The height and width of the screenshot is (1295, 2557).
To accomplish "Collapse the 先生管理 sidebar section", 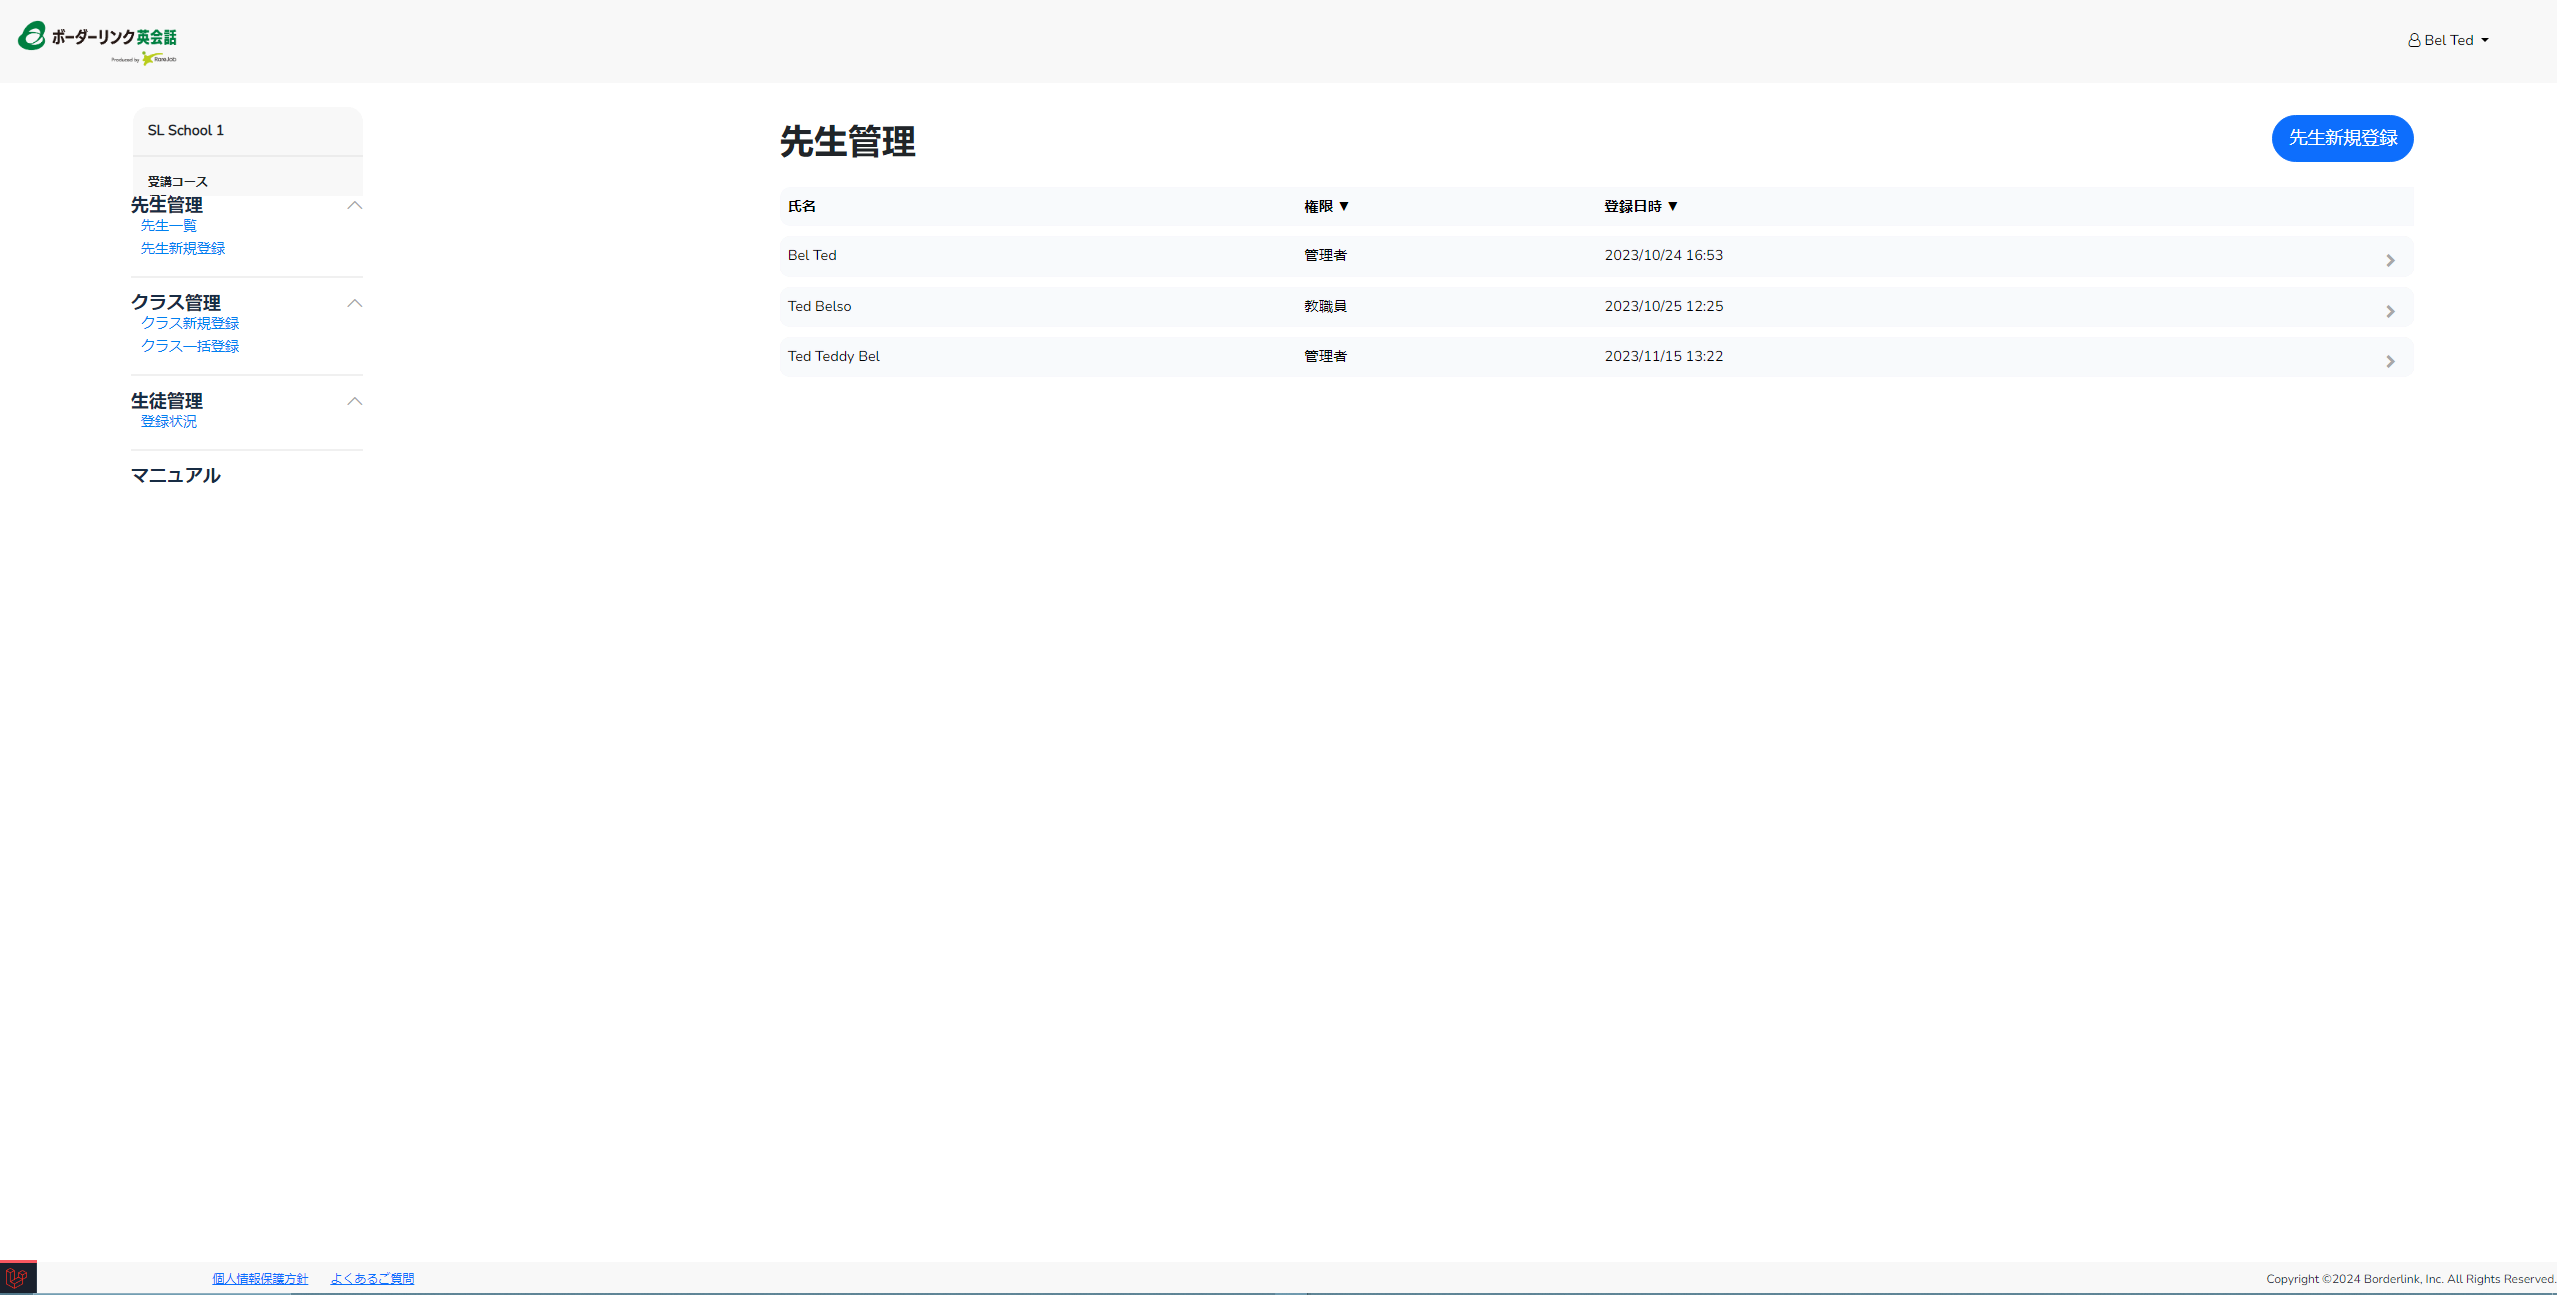I will coord(354,205).
